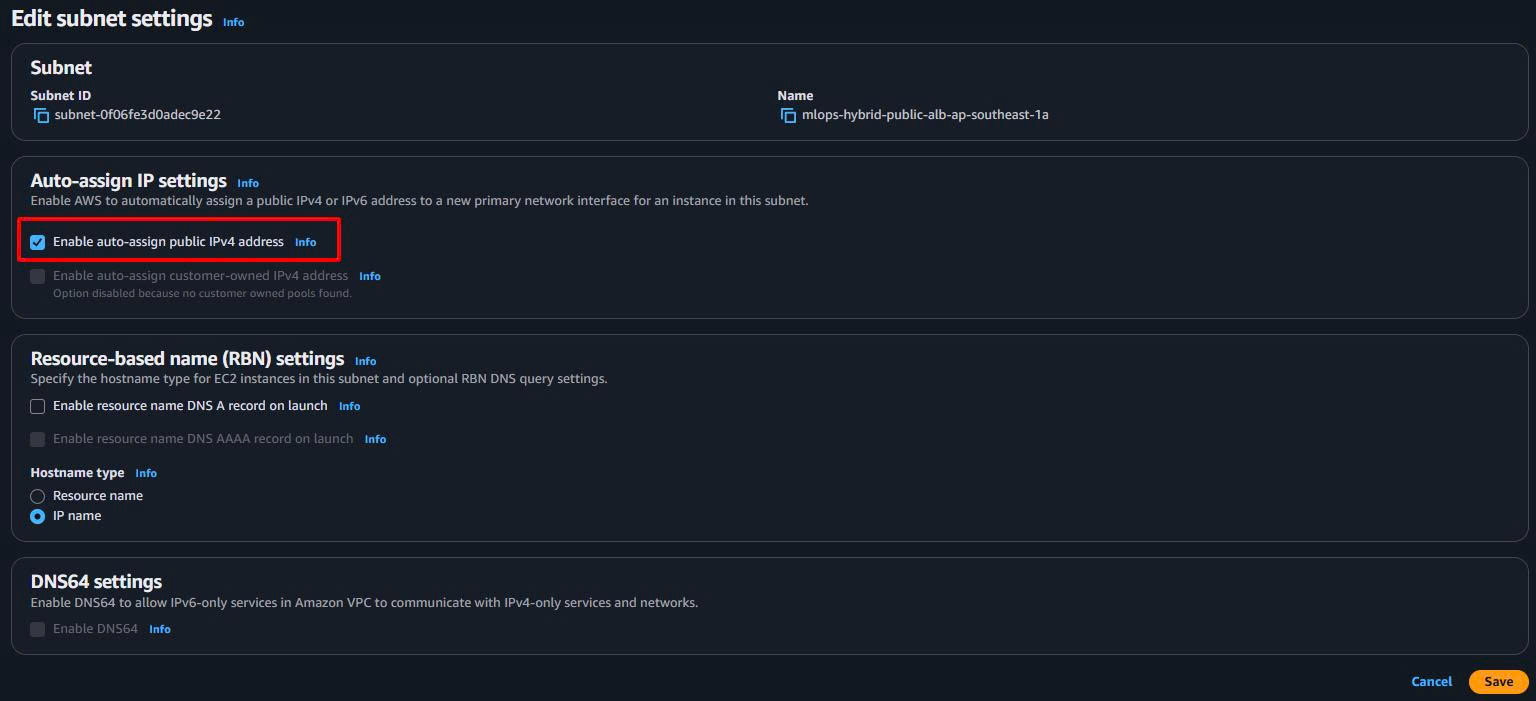Copy the subnet name to clipboard

pyautogui.click(x=788, y=115)
